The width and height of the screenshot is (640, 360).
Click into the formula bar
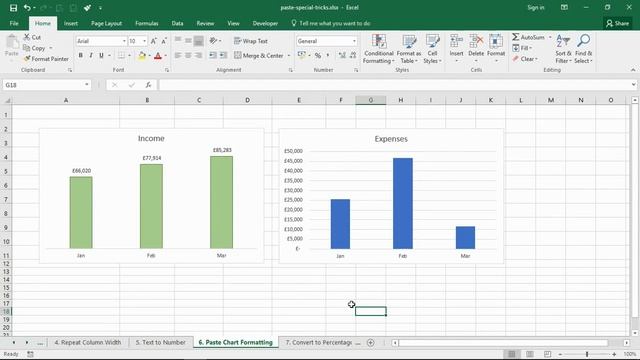[394, 85]
